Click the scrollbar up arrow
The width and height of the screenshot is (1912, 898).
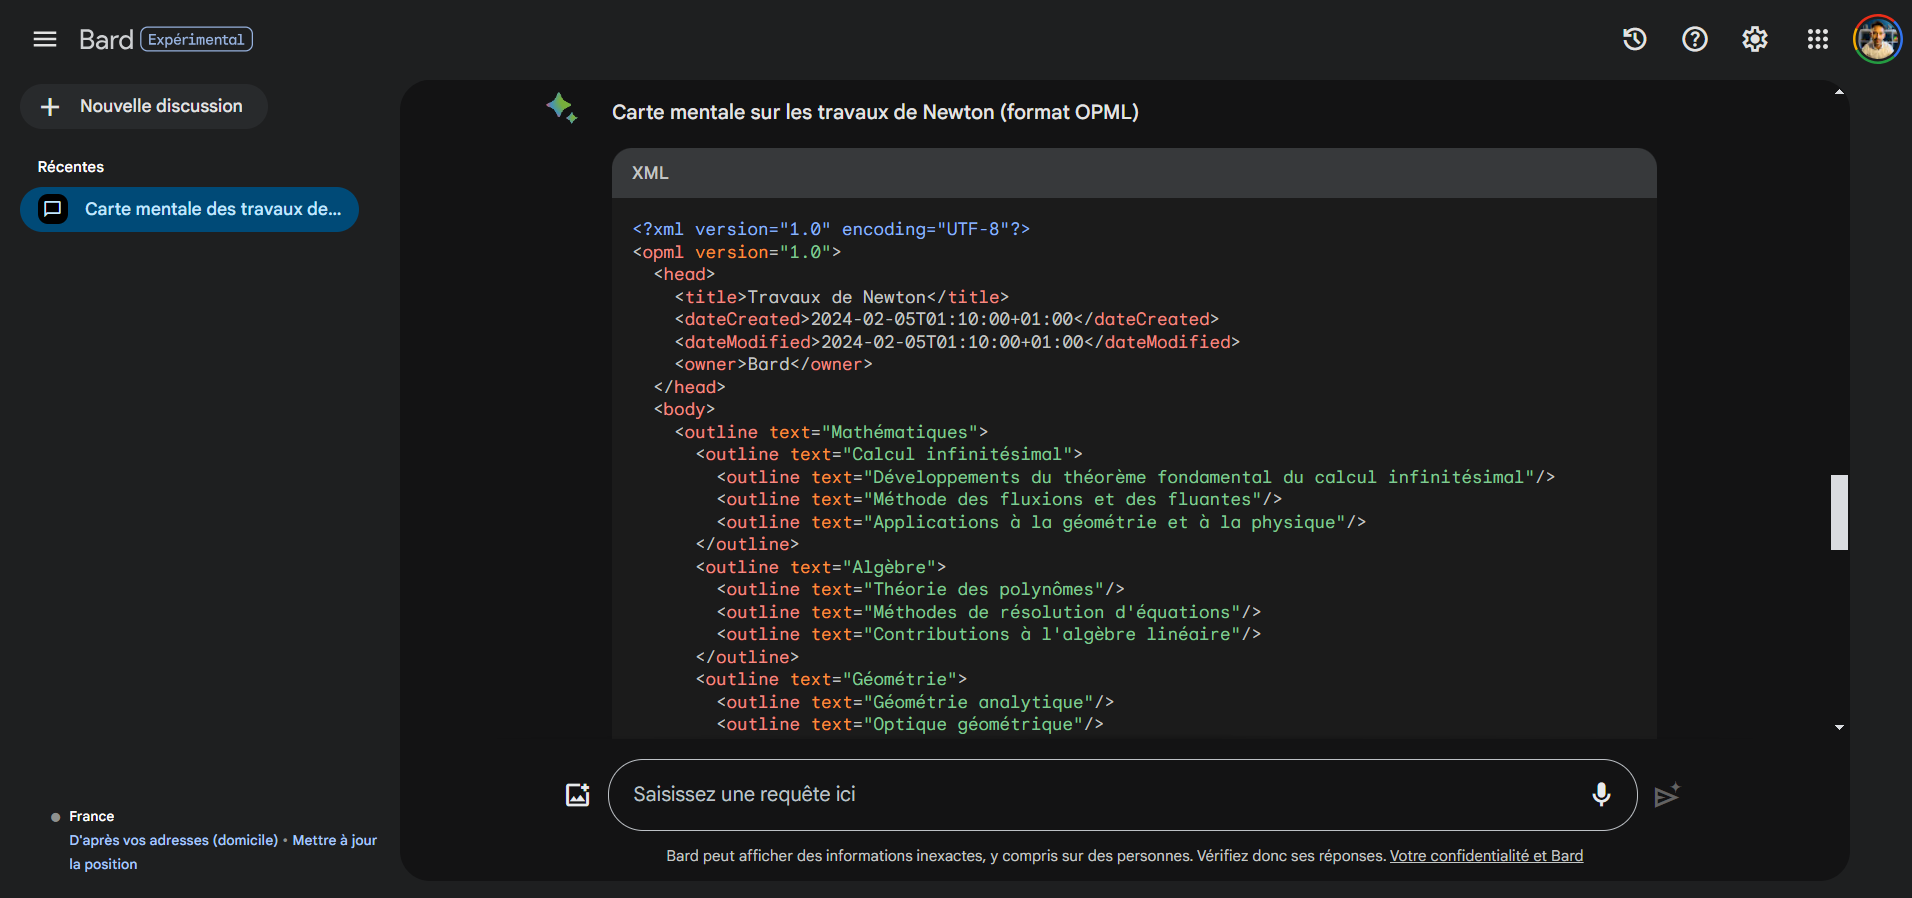pyautogui.click(x=1839, y=92)
